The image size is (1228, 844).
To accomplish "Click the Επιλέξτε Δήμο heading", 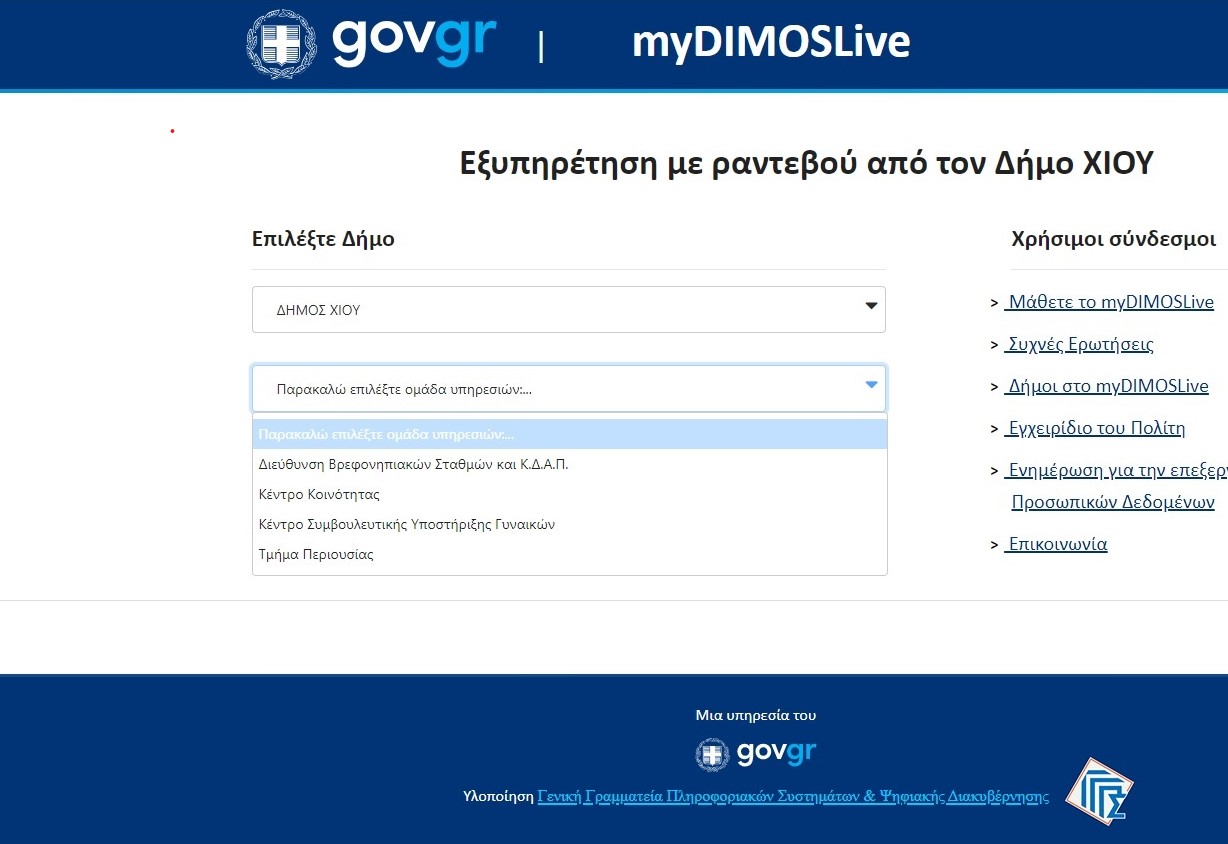I will pos(323,239).
